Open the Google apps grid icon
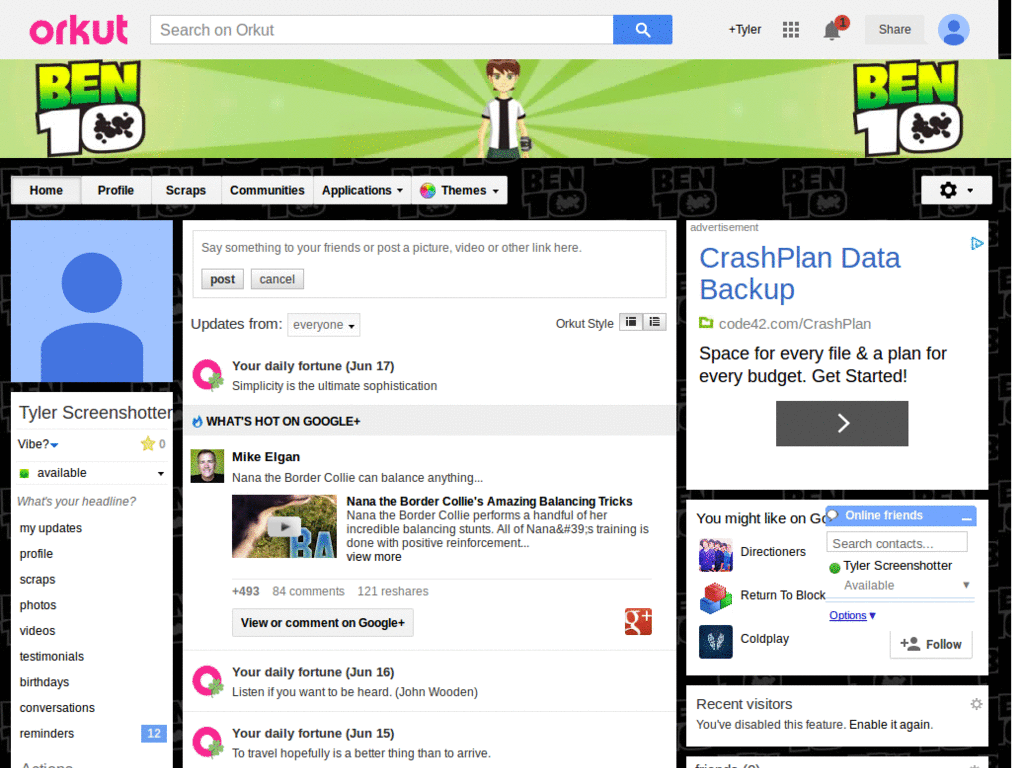This screenshot has height=768, width=1024. point(791,30)
